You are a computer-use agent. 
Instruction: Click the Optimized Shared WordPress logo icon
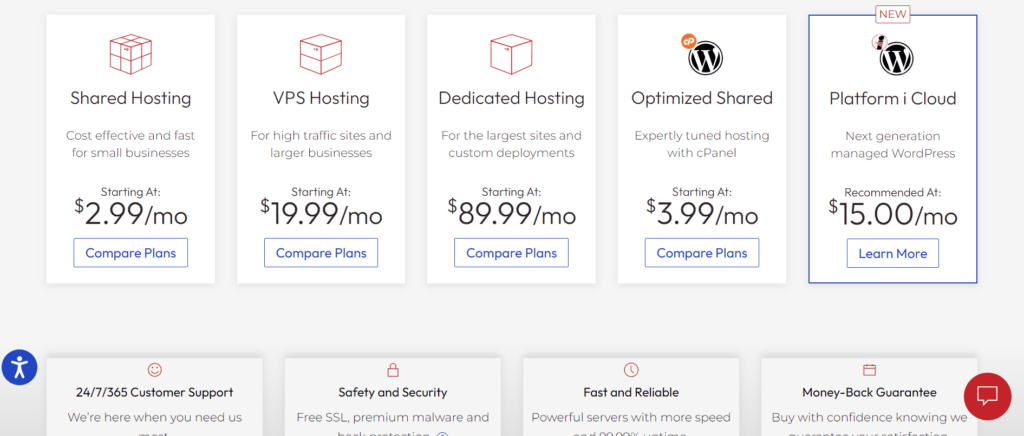click(705, 57)
